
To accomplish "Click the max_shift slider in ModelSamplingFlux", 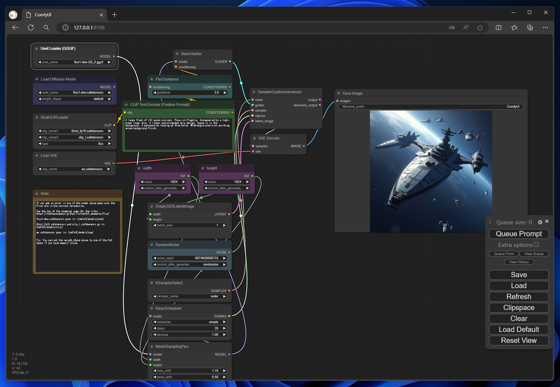I will [190, 371].
